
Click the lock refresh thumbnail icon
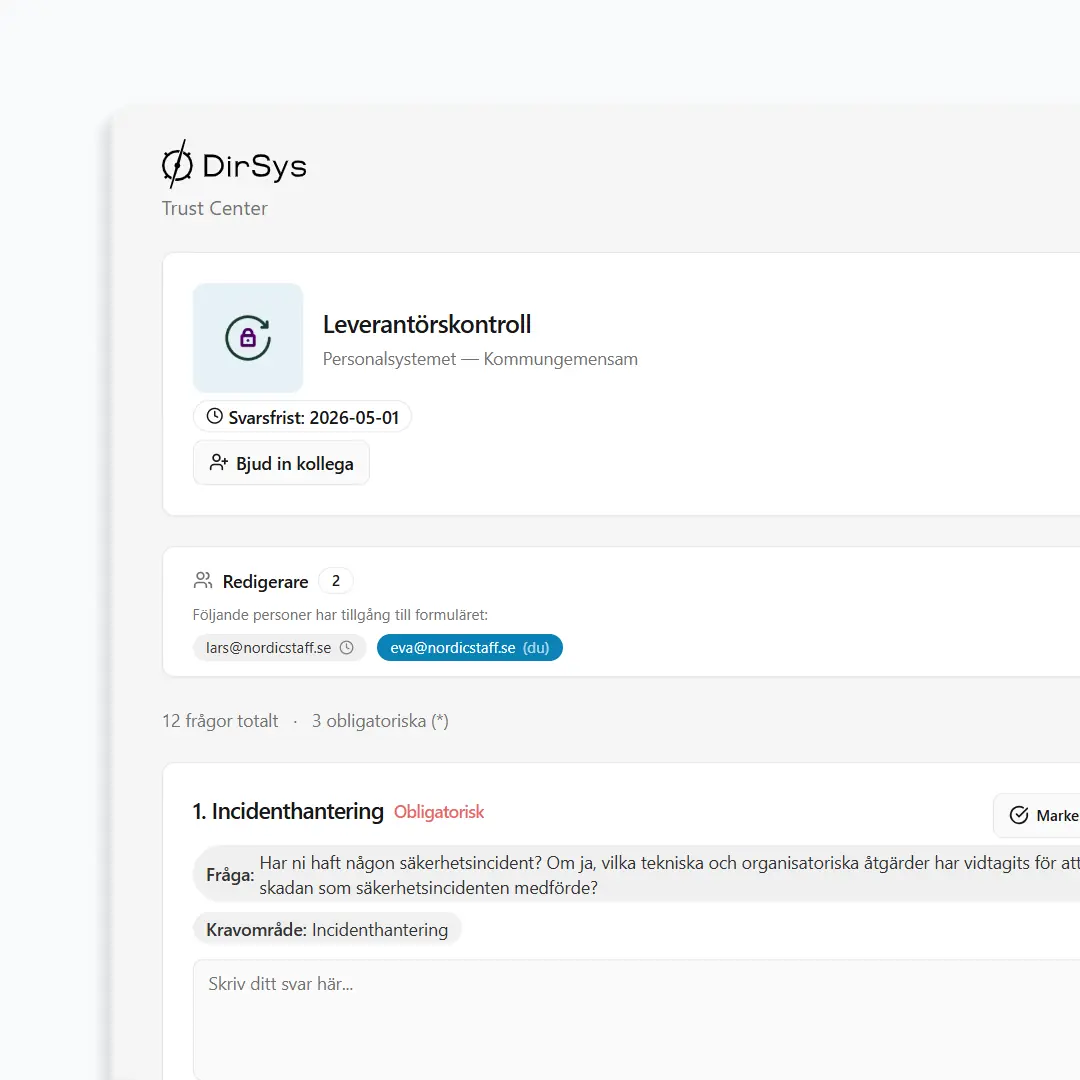(x=248, y=338)
